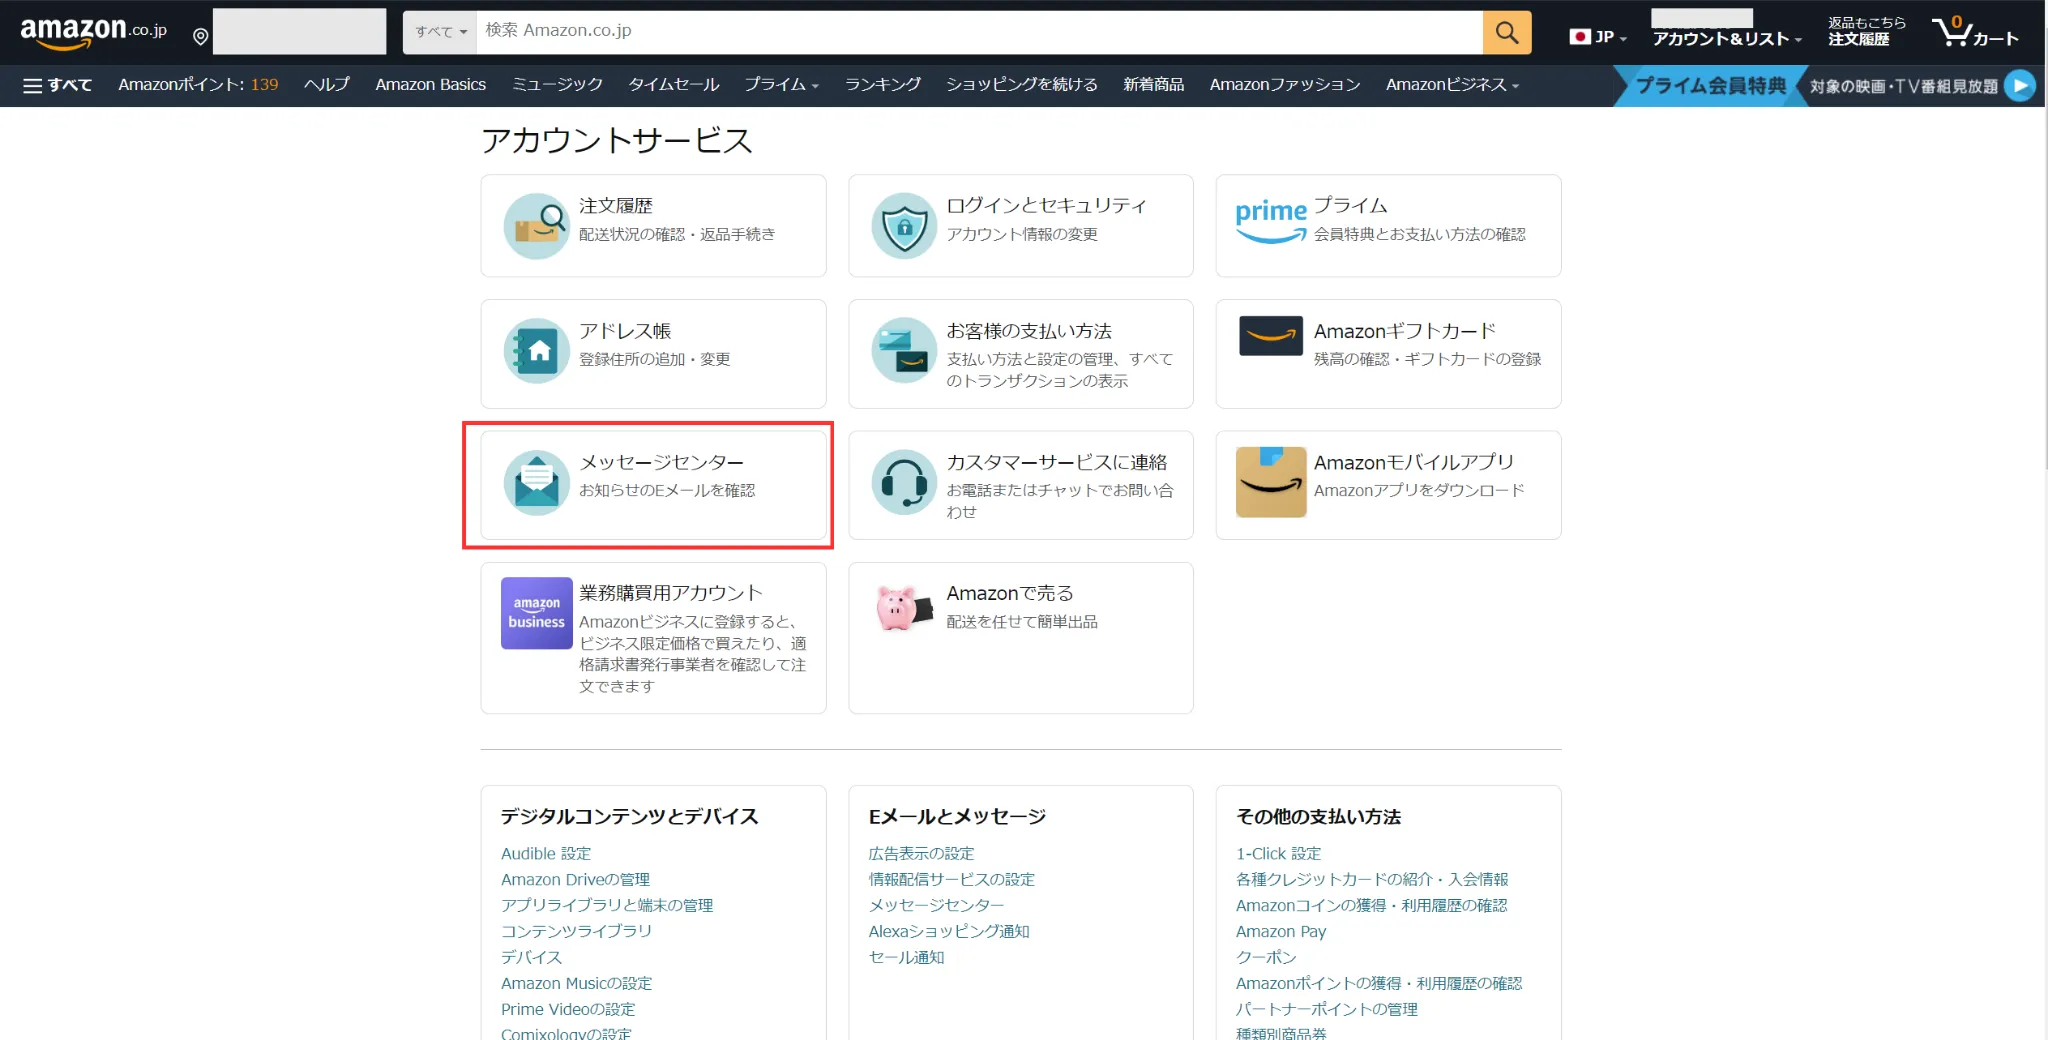Open タイムセール in the nav bar
The image size is (2048, 1040).
coord(674,85)
